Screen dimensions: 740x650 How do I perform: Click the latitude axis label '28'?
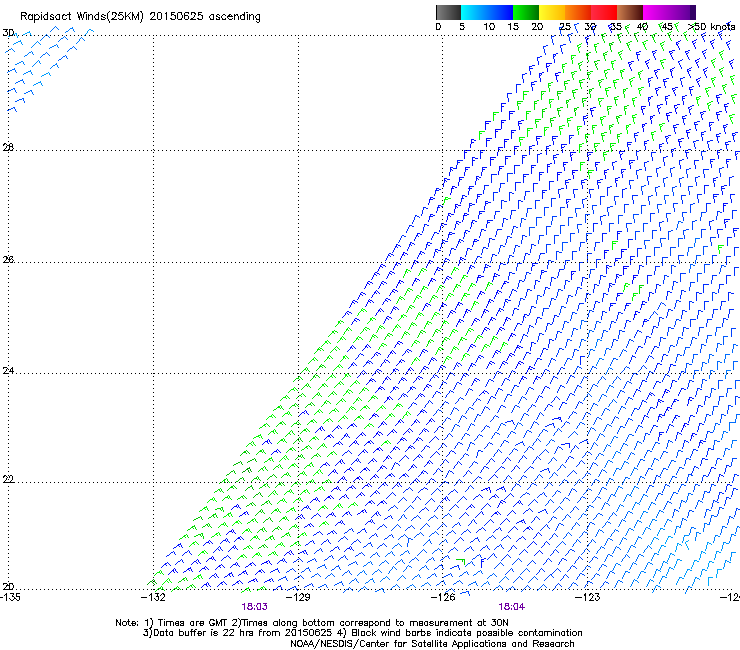point(8,147)
